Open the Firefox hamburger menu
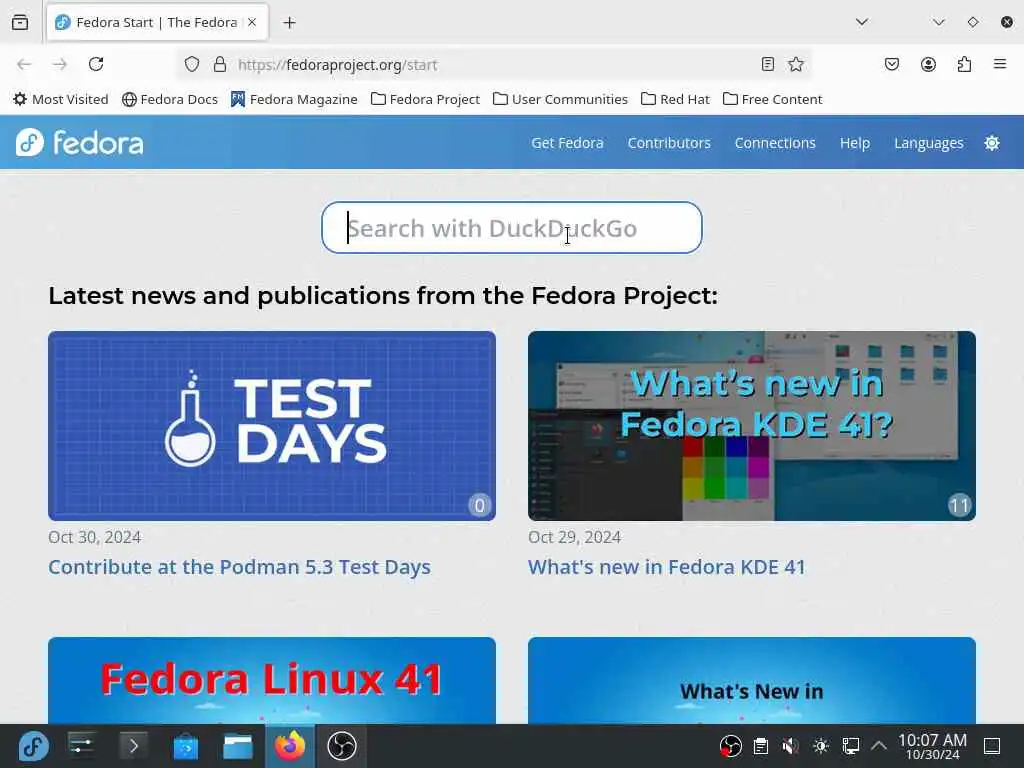Viewport: 1024px width, 768px height. [1000, 64]
